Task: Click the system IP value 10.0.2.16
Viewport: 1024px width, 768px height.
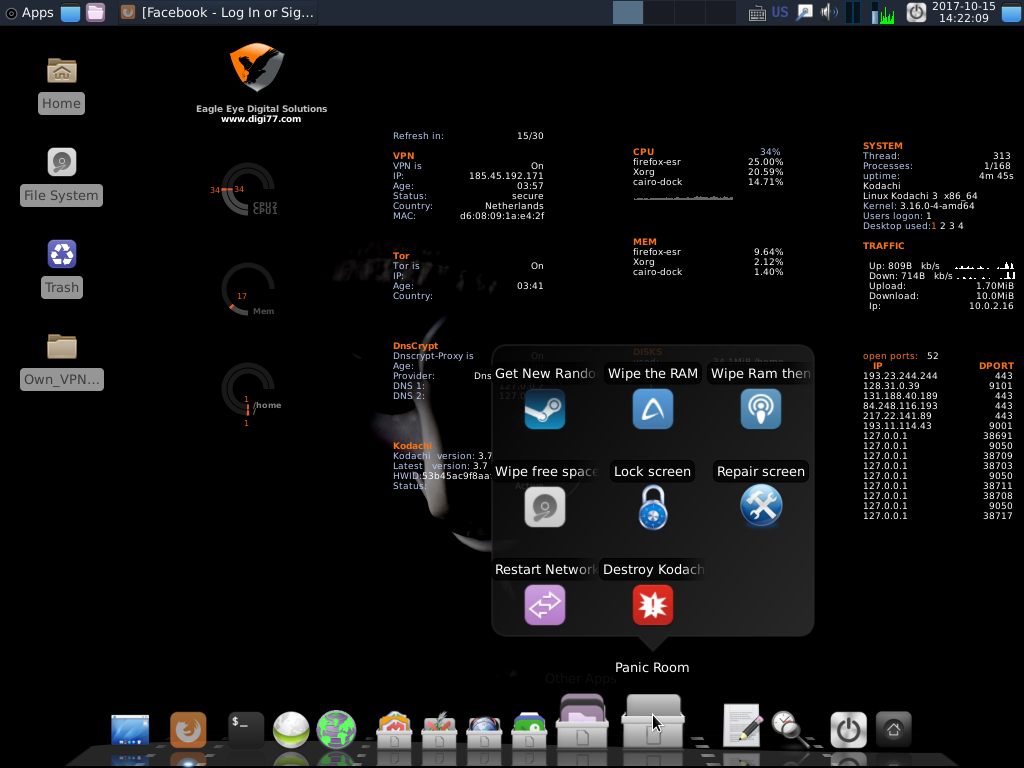Action: point(991,306)
